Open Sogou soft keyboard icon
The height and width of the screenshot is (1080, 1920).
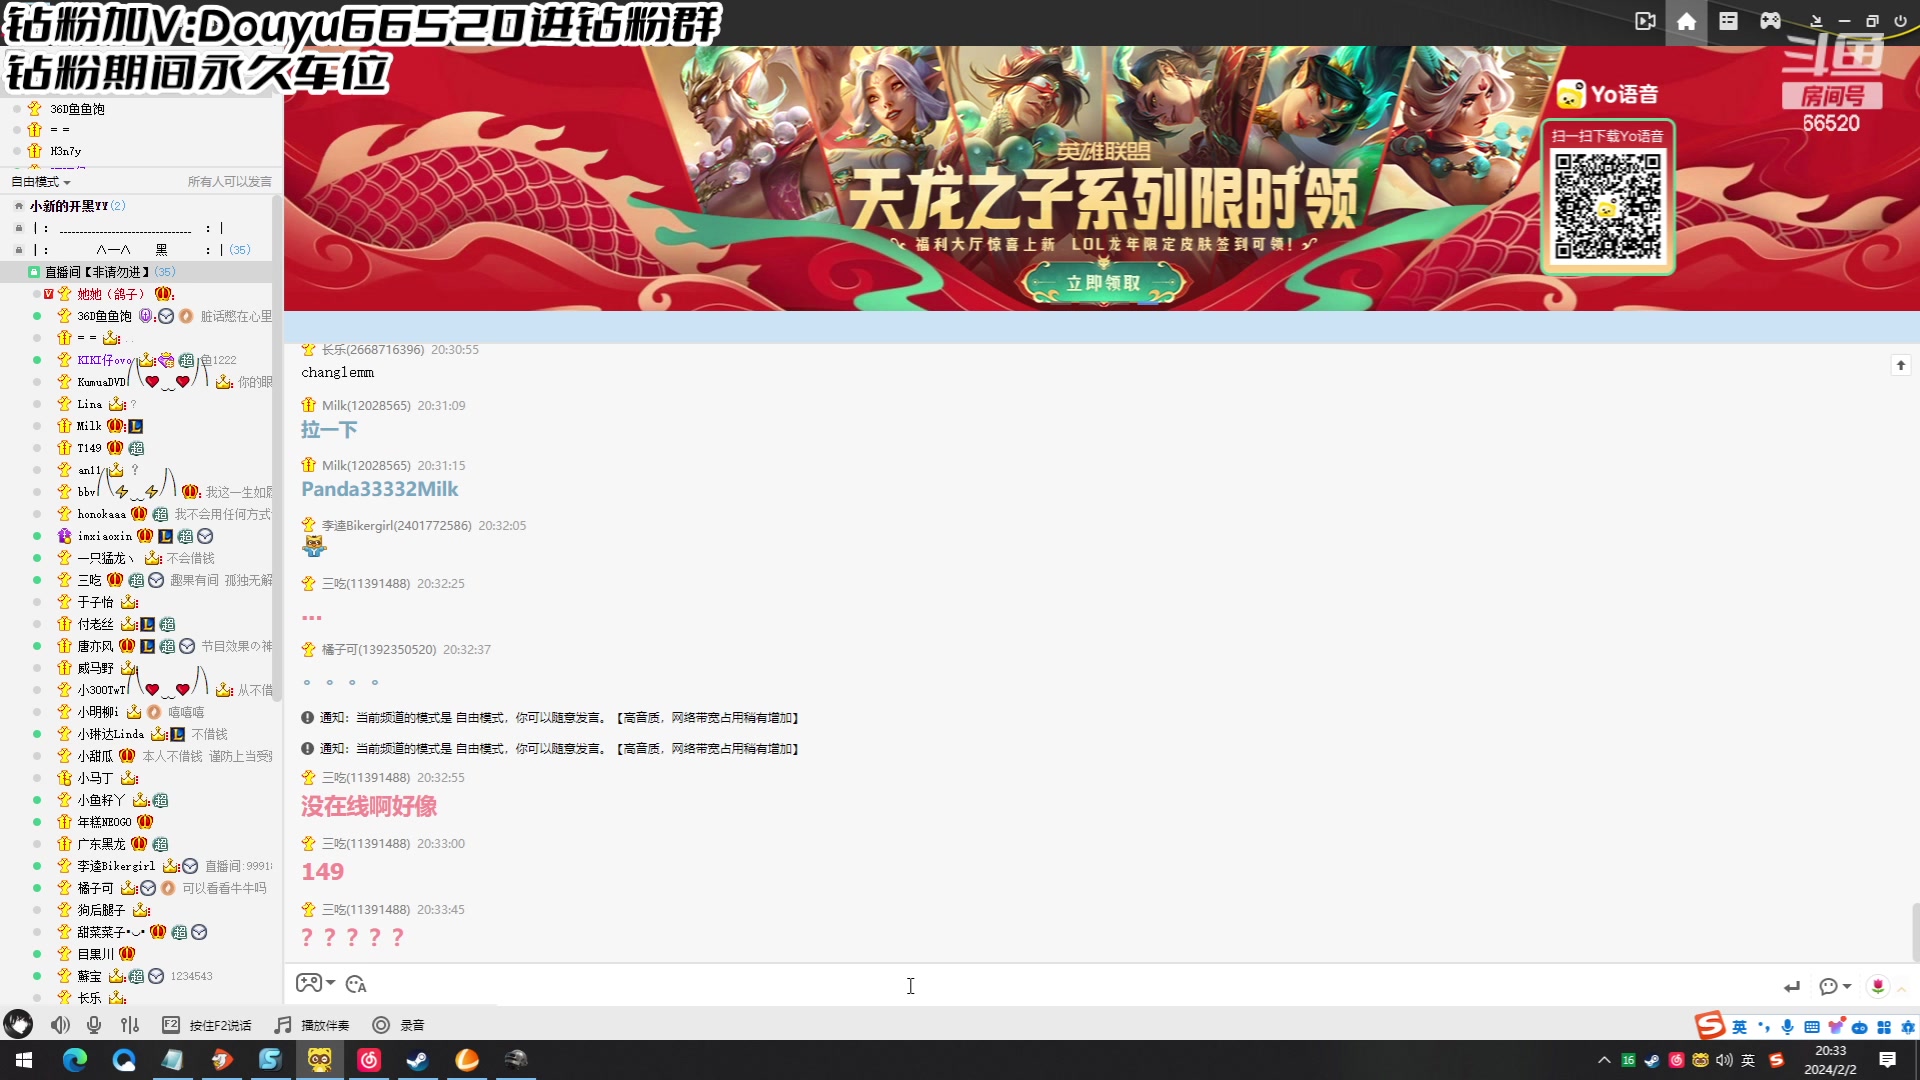[1812, 1027]
